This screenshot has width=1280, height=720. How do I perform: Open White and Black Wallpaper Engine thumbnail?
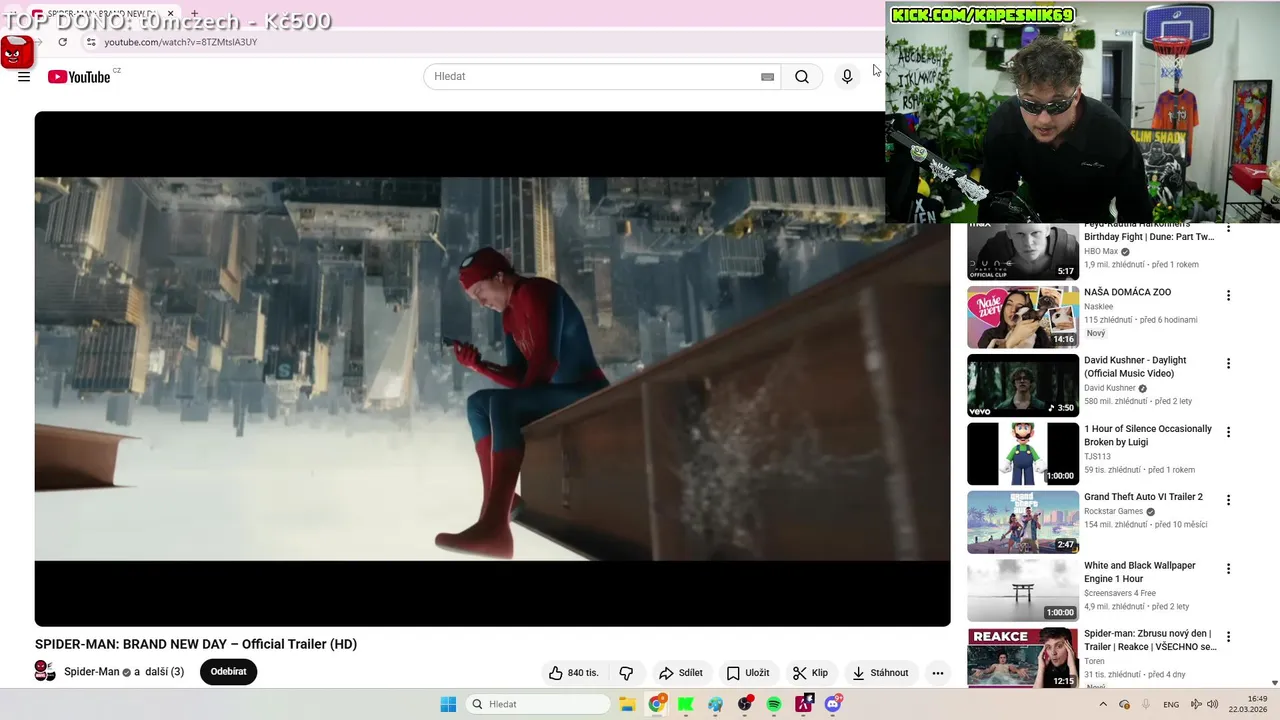(1023, 590)
